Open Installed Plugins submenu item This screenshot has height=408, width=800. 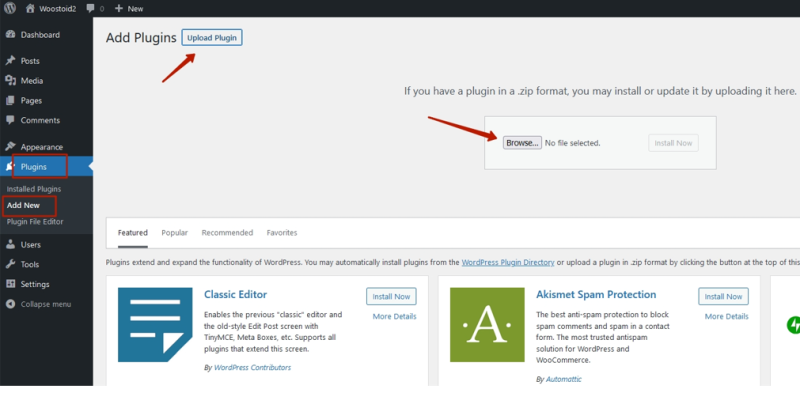[34, 188]
